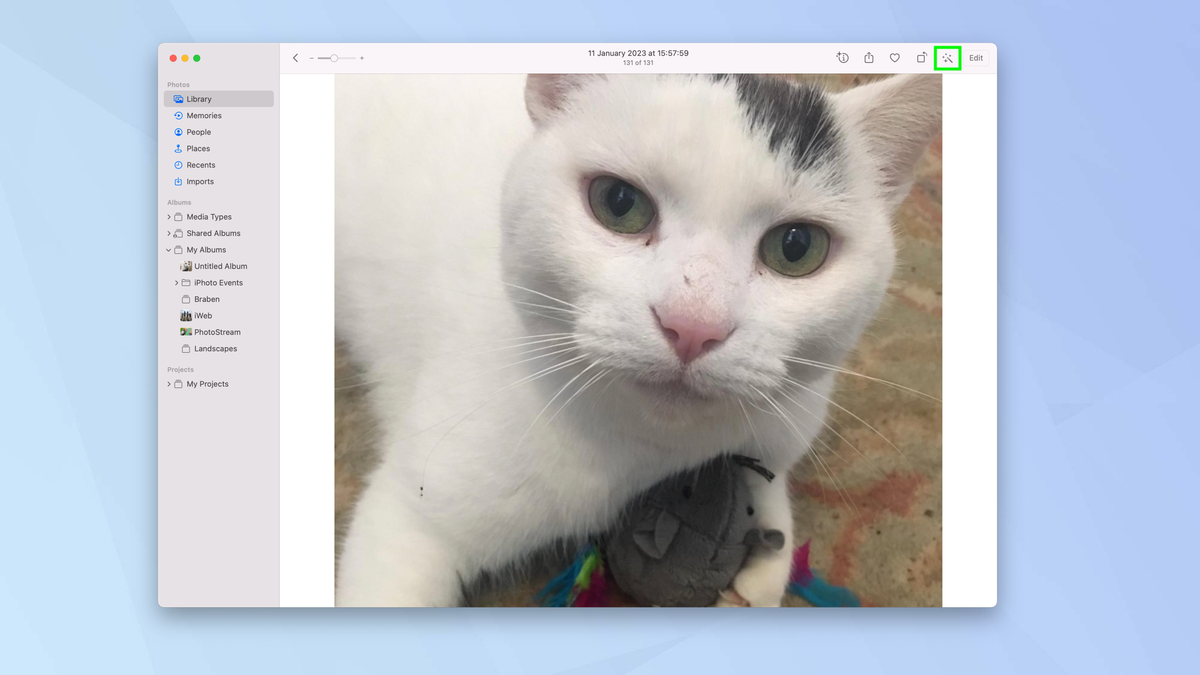
Task: Open the Library view
Action: (198, 98)
